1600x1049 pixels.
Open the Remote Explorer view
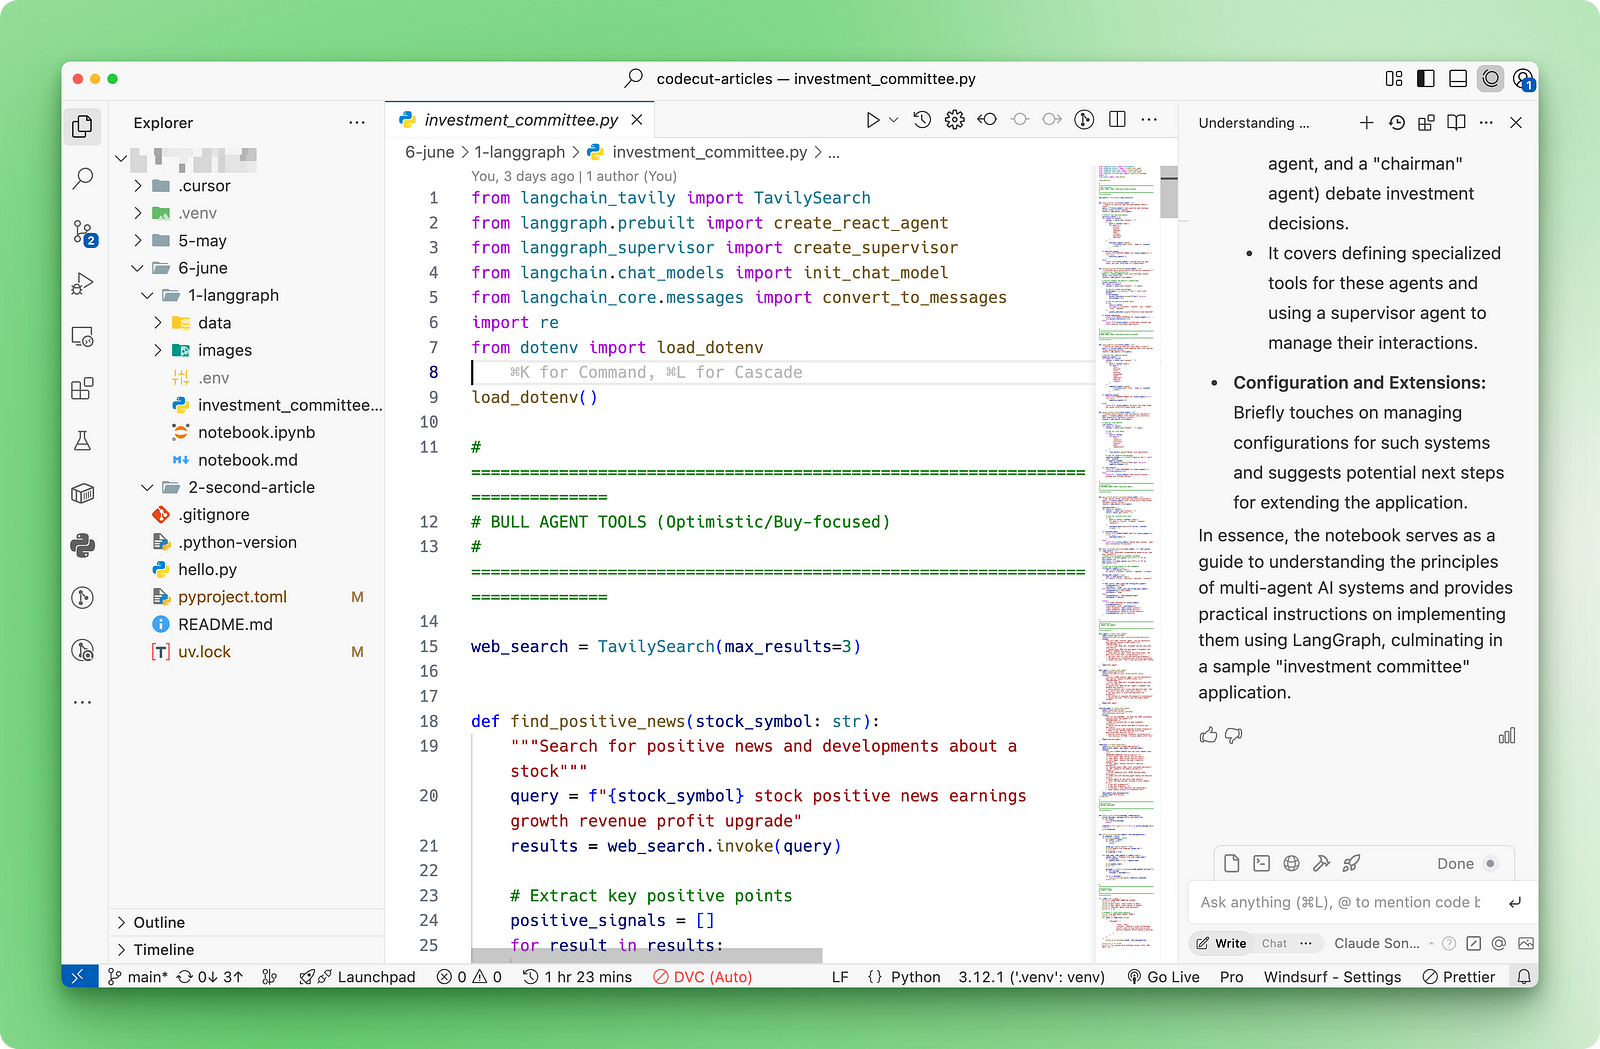point(83,337)
